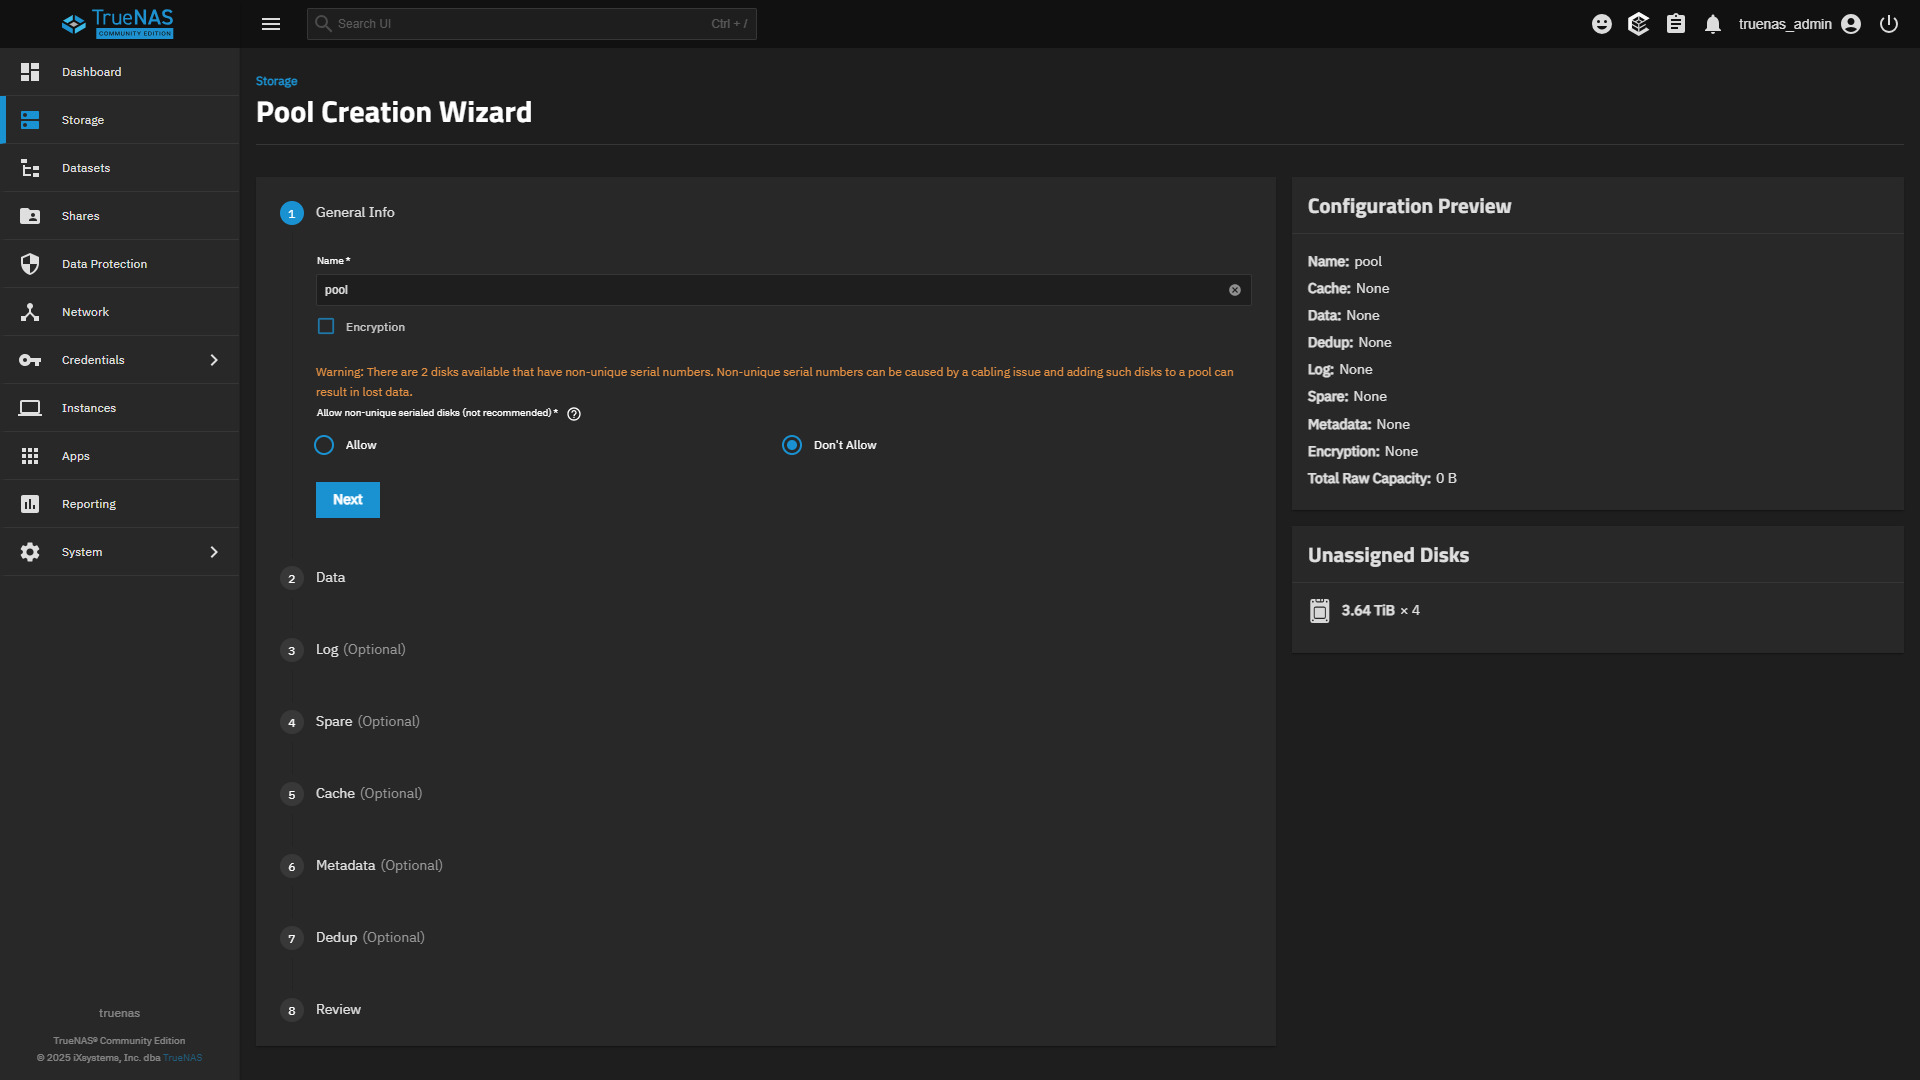The width and height of the screenshot is (1920, 1080).
Task: Go to Data Protection page
Action: 104,264
